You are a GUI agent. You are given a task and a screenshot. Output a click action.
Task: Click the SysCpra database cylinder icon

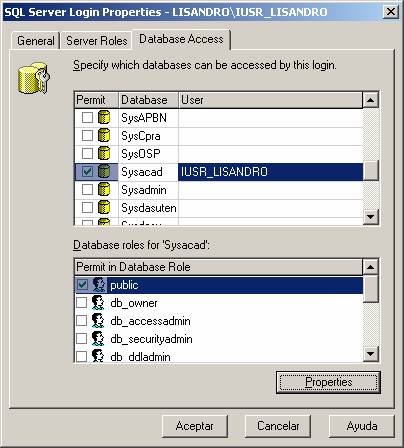[x=104, y=135]
